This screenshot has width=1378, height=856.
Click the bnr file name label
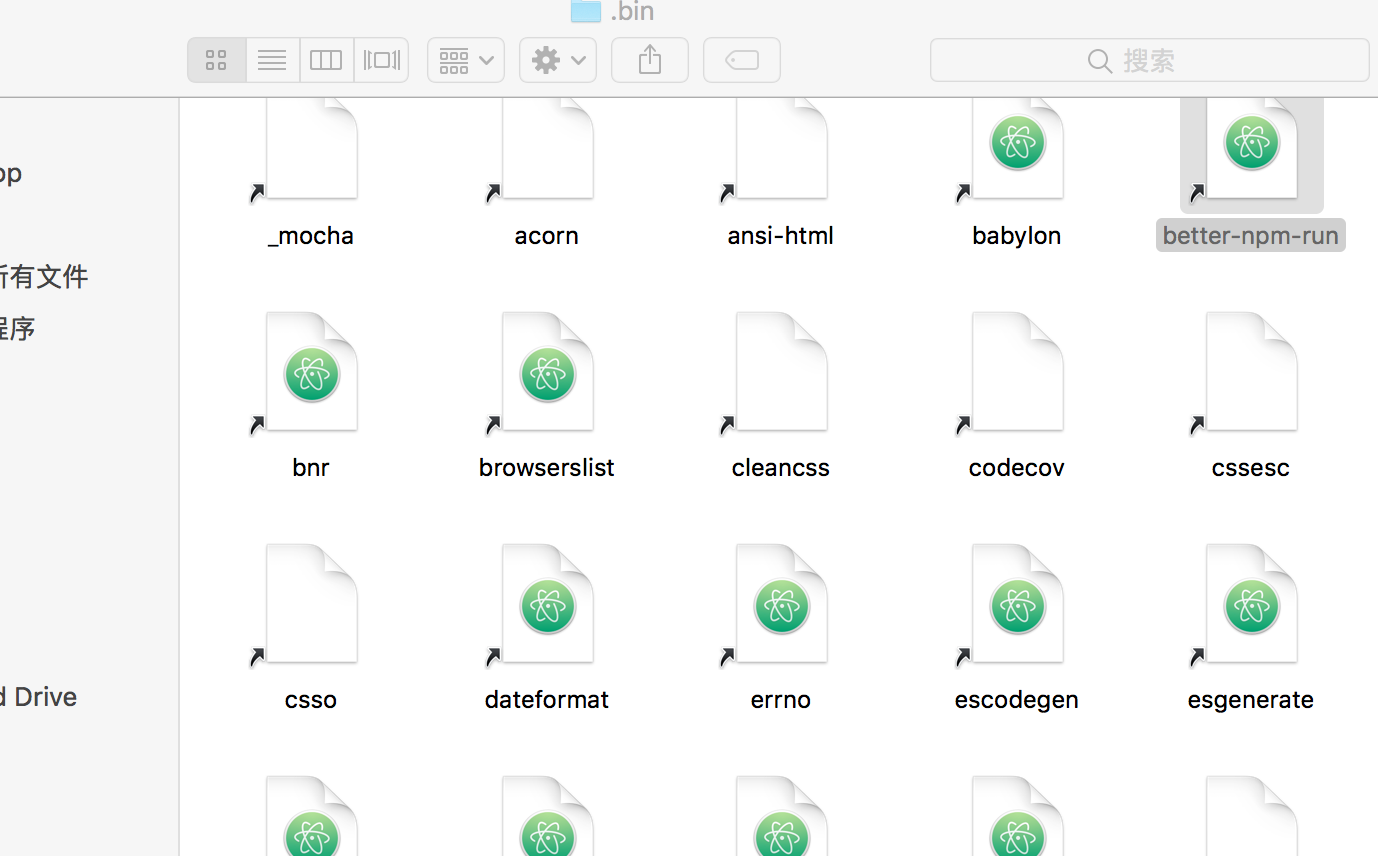311,467
